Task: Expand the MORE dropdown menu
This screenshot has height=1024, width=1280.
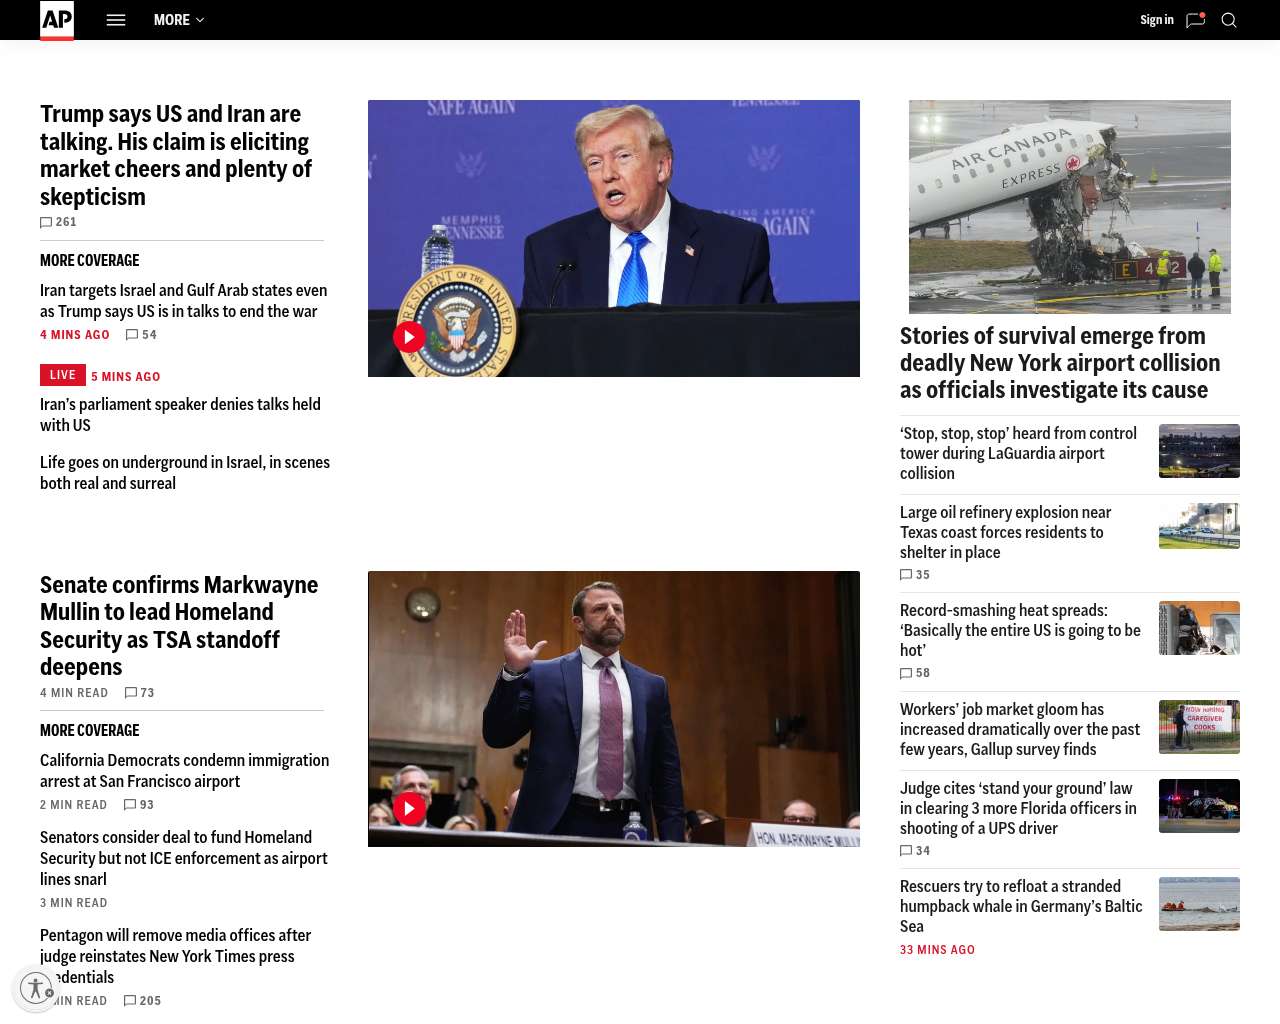Action: click(179, 20)
